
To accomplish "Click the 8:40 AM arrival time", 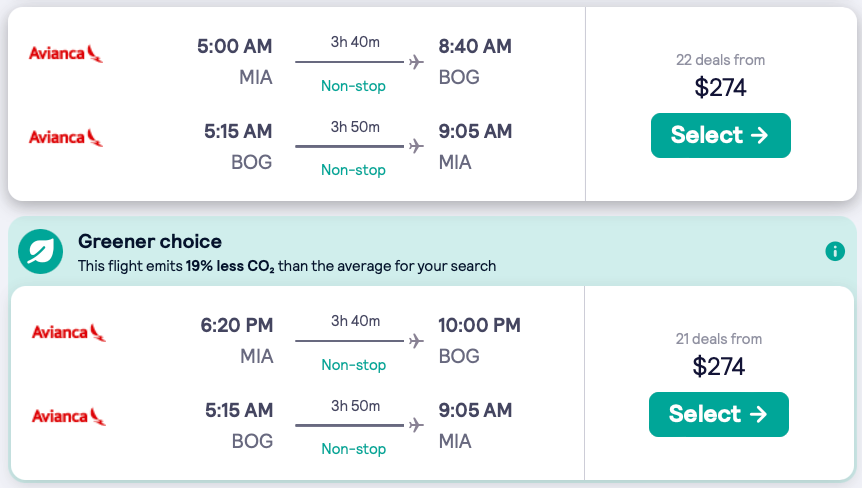I will pyautogui.click(x=475, y=47).
